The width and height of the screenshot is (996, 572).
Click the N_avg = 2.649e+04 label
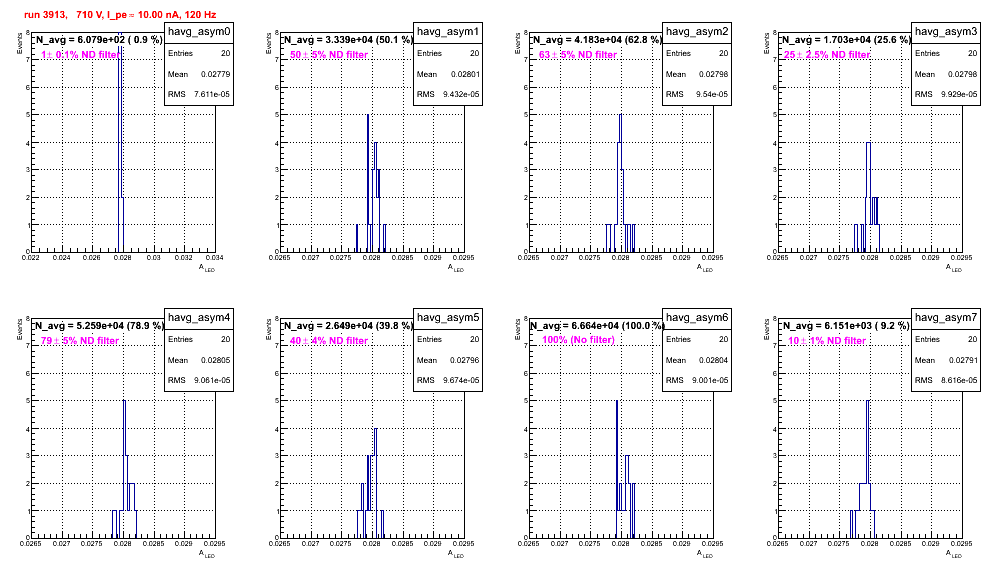(348, 326)
